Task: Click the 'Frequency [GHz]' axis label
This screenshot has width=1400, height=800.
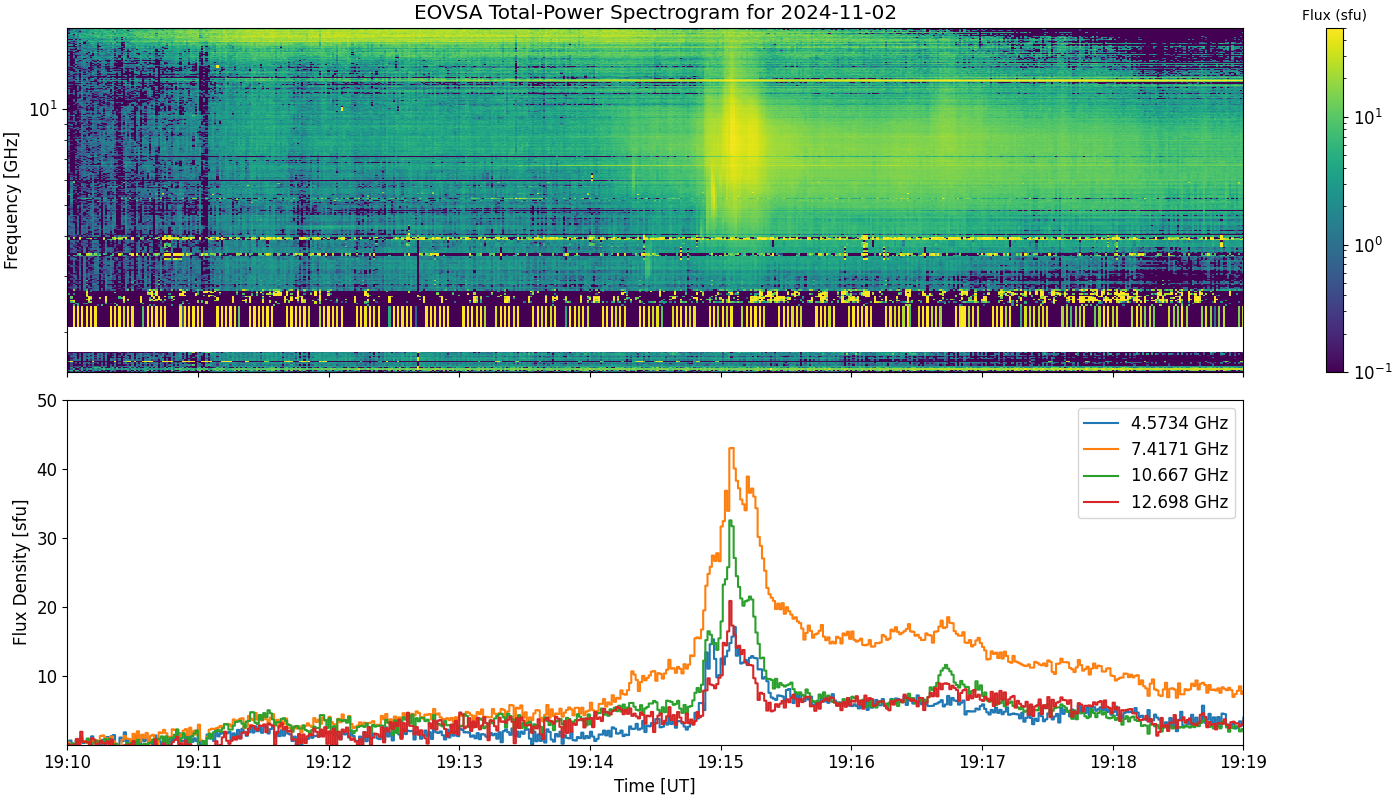Action: (x=12, y=200)
